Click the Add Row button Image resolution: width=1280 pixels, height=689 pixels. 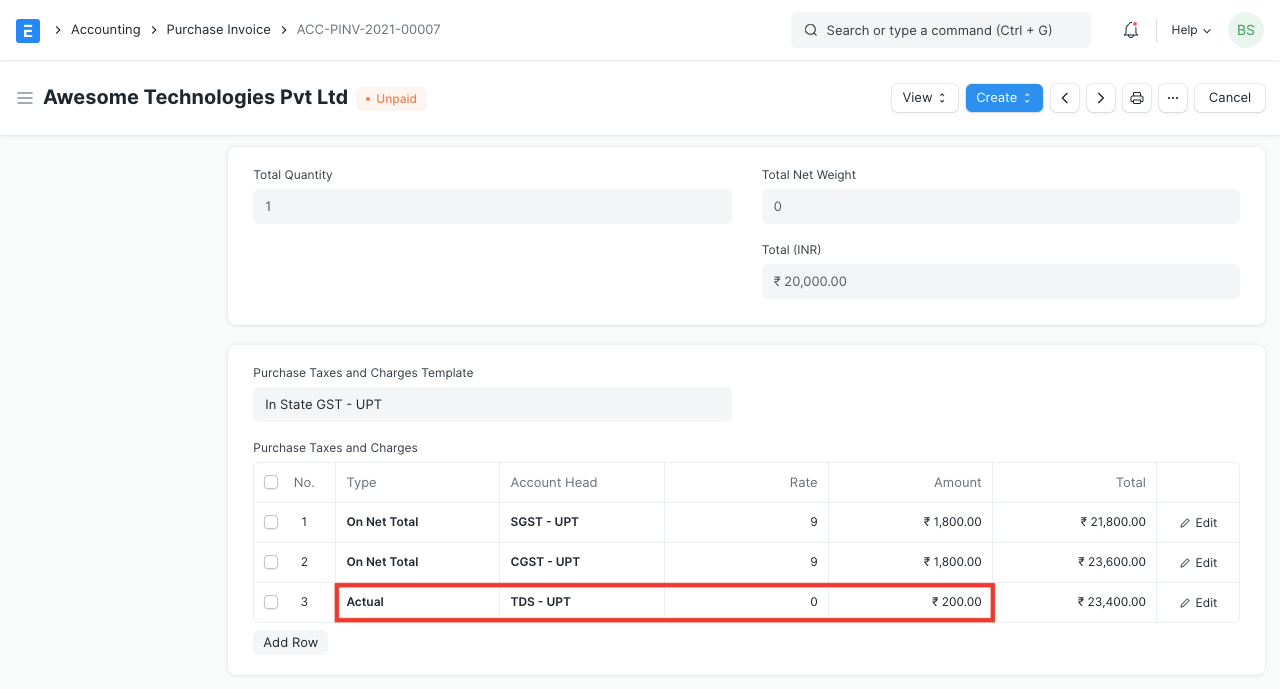coord(290,642)
